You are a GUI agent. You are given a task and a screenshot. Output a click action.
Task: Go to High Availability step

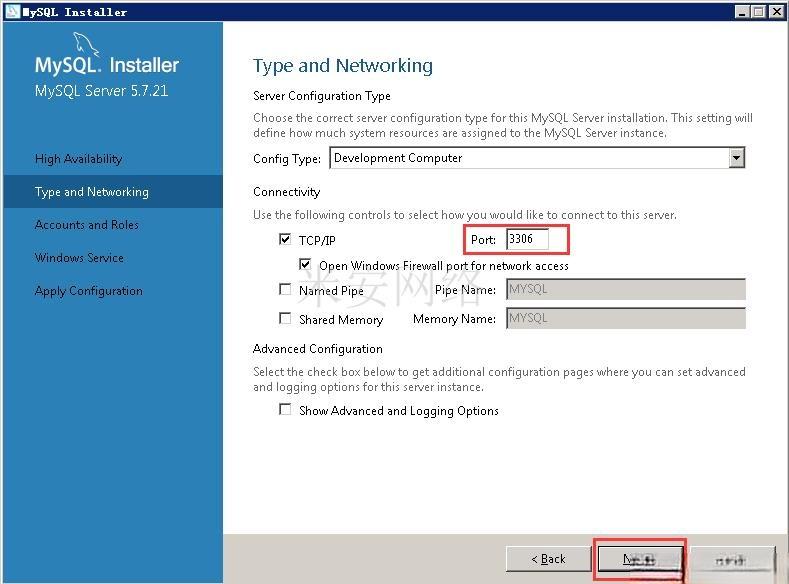78,159
